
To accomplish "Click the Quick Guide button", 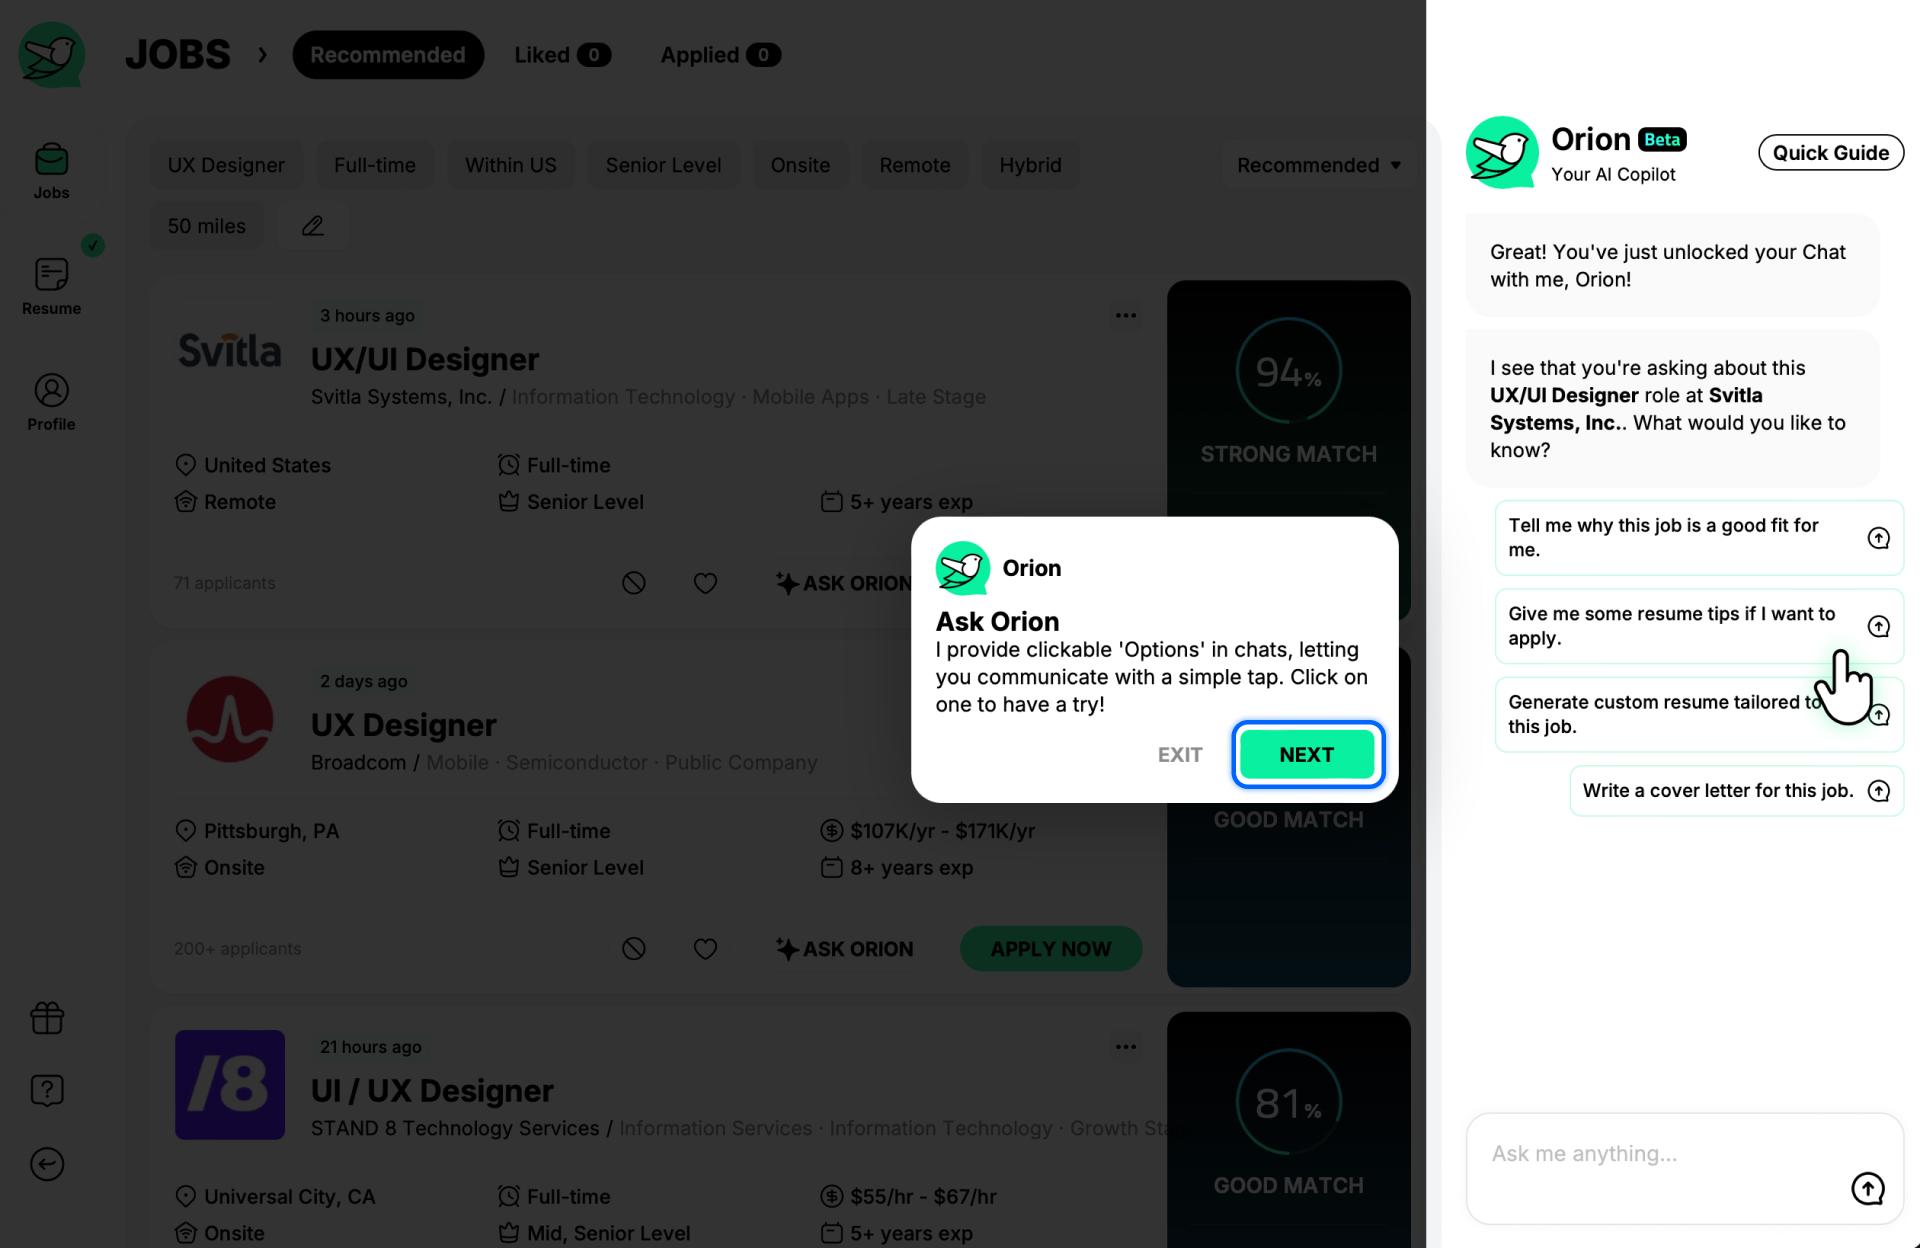I will tap(1829, 153).
